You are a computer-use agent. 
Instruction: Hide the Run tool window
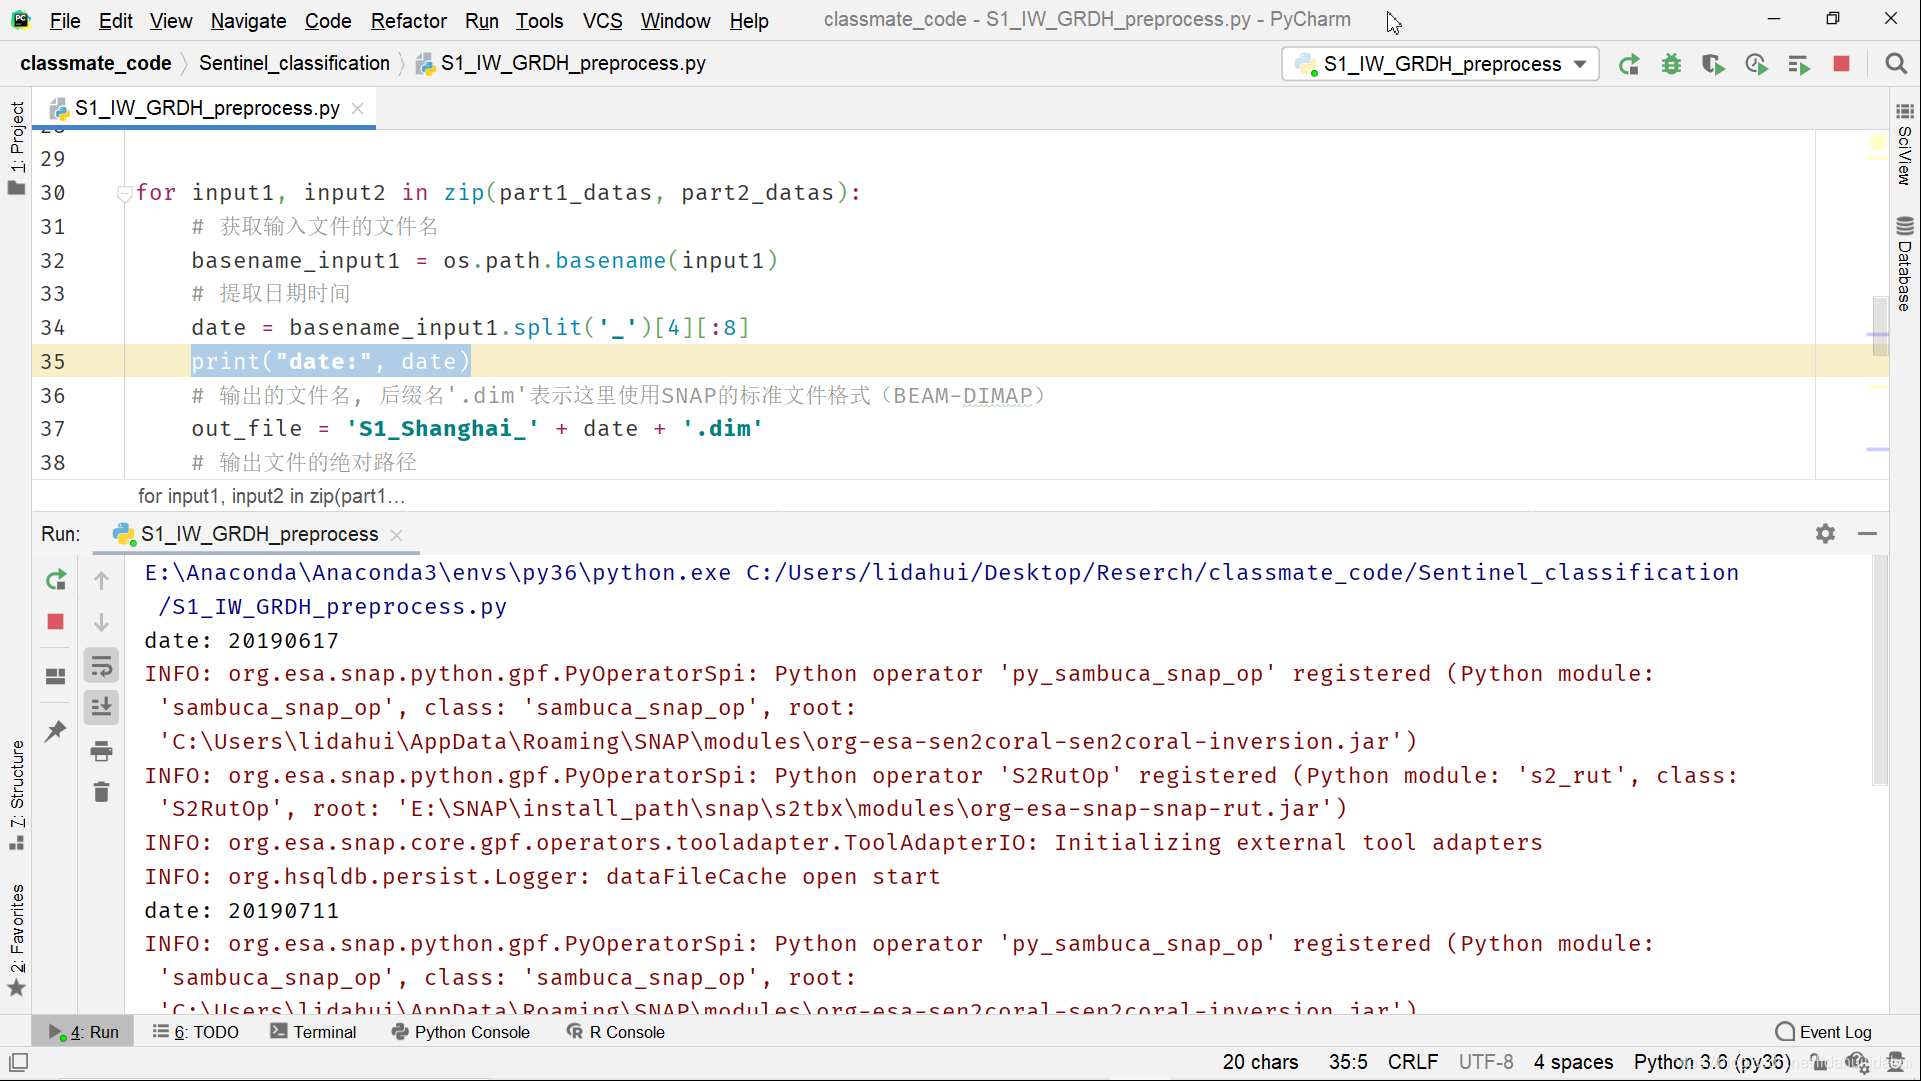pos(1867,534)
